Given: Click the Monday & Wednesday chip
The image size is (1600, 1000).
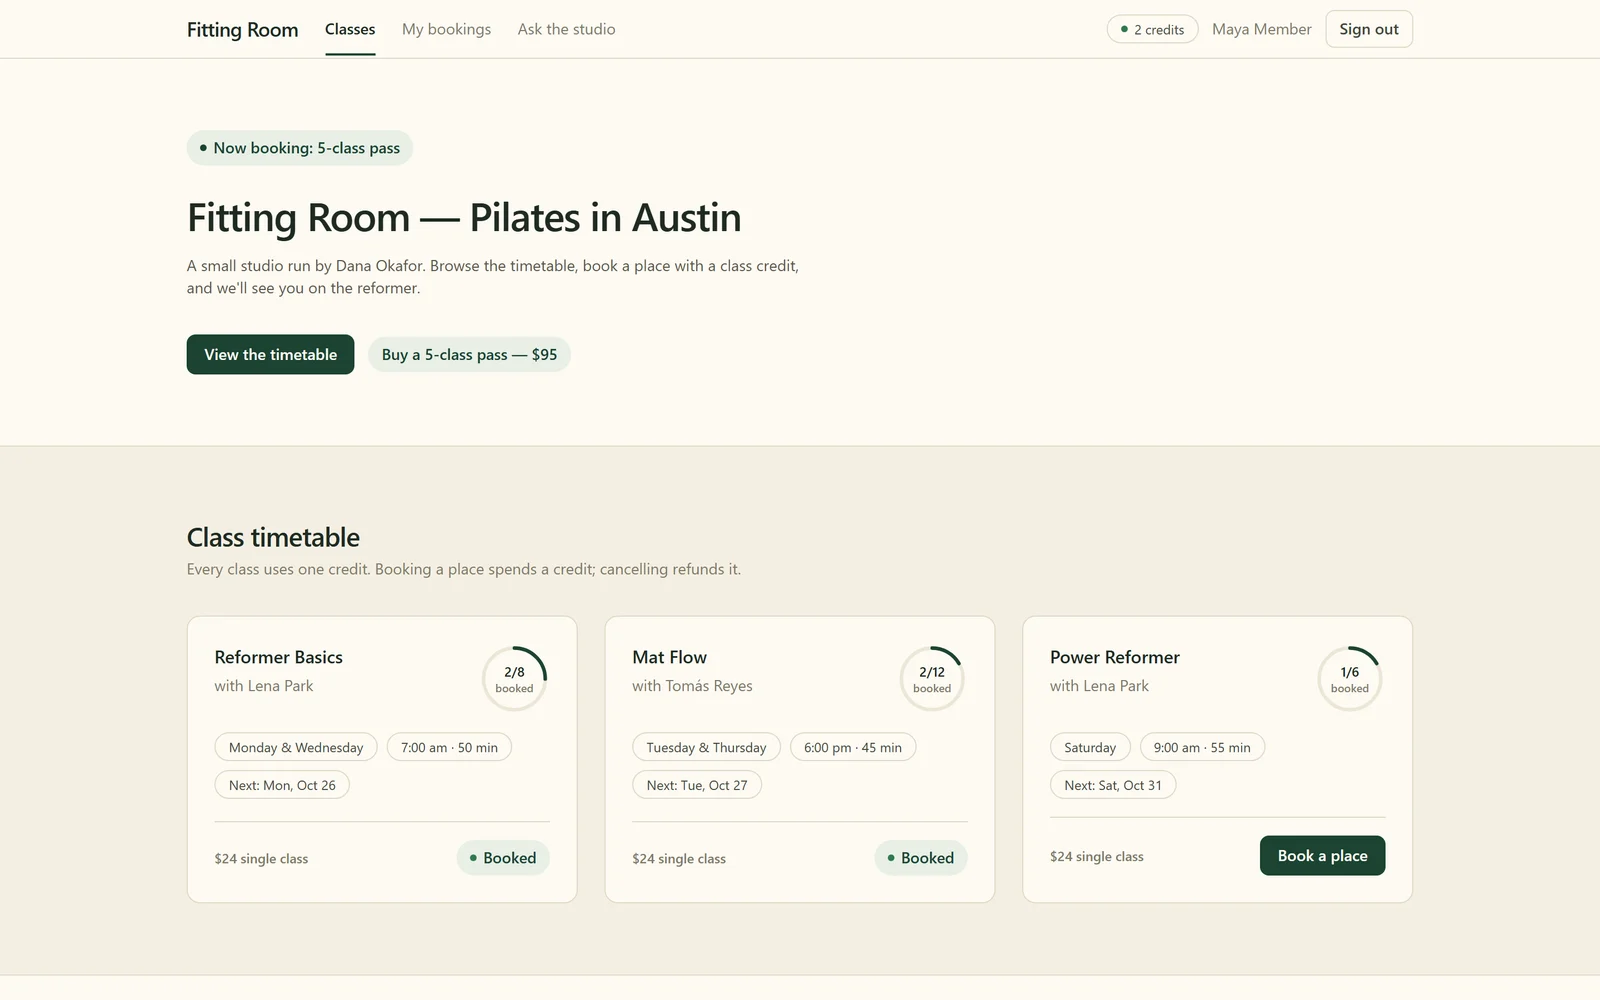Looking at the screenshot, I should pyautogui.click(x=296, y=747).
